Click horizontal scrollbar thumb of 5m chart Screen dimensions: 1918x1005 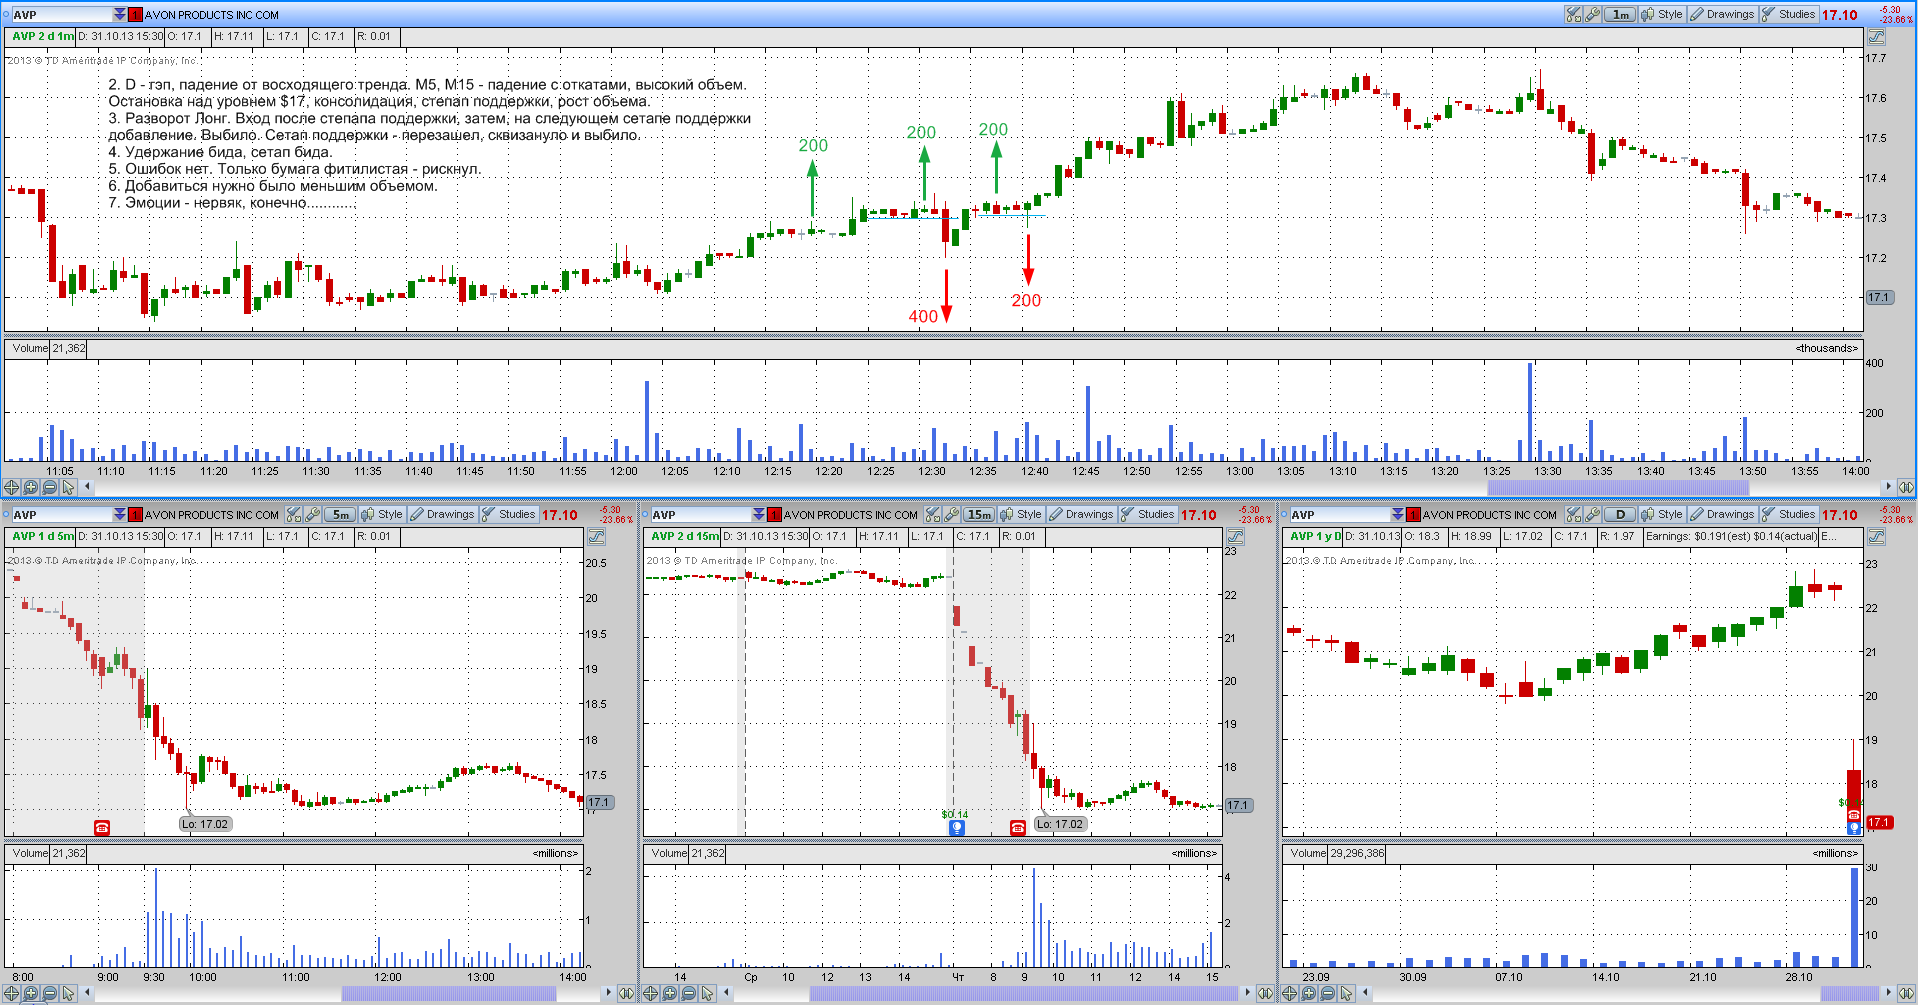[449, 993]
